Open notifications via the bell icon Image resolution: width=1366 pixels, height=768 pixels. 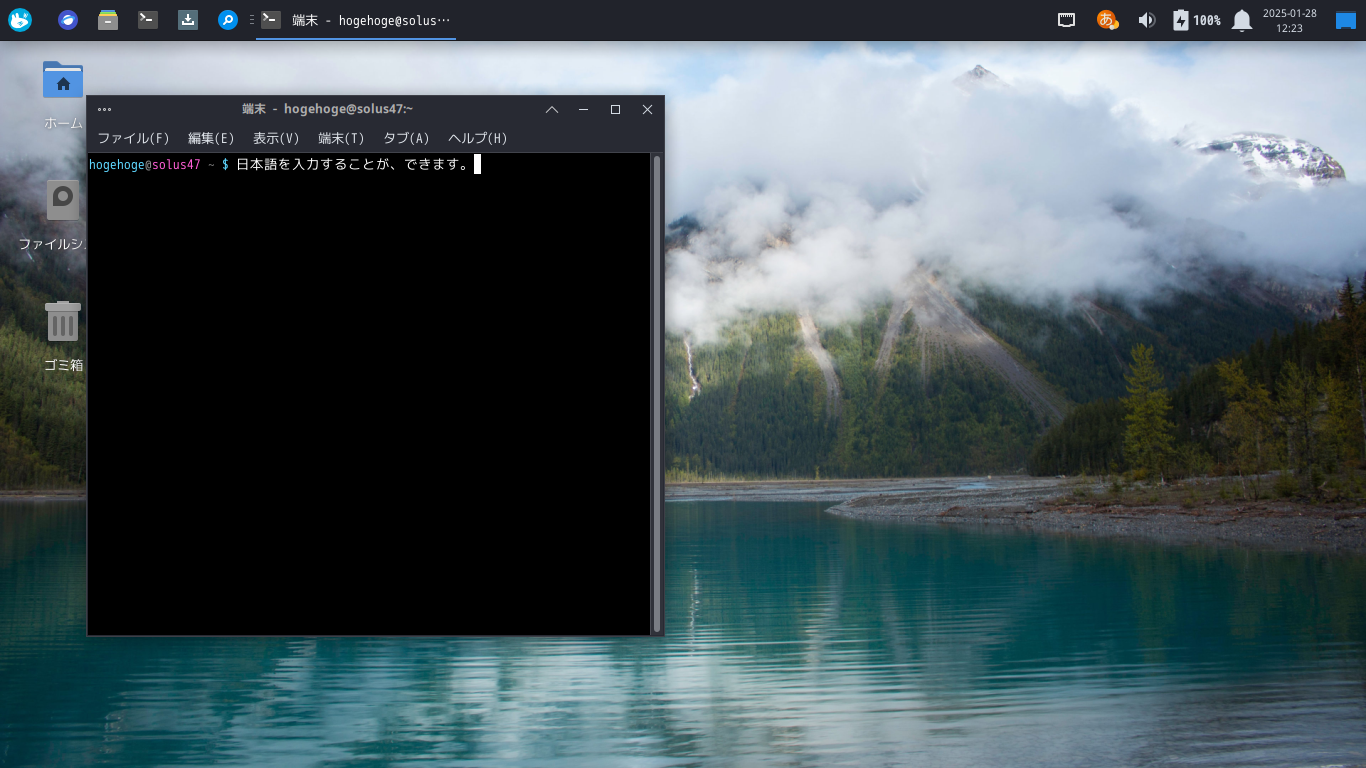[x=1241, y=19]
